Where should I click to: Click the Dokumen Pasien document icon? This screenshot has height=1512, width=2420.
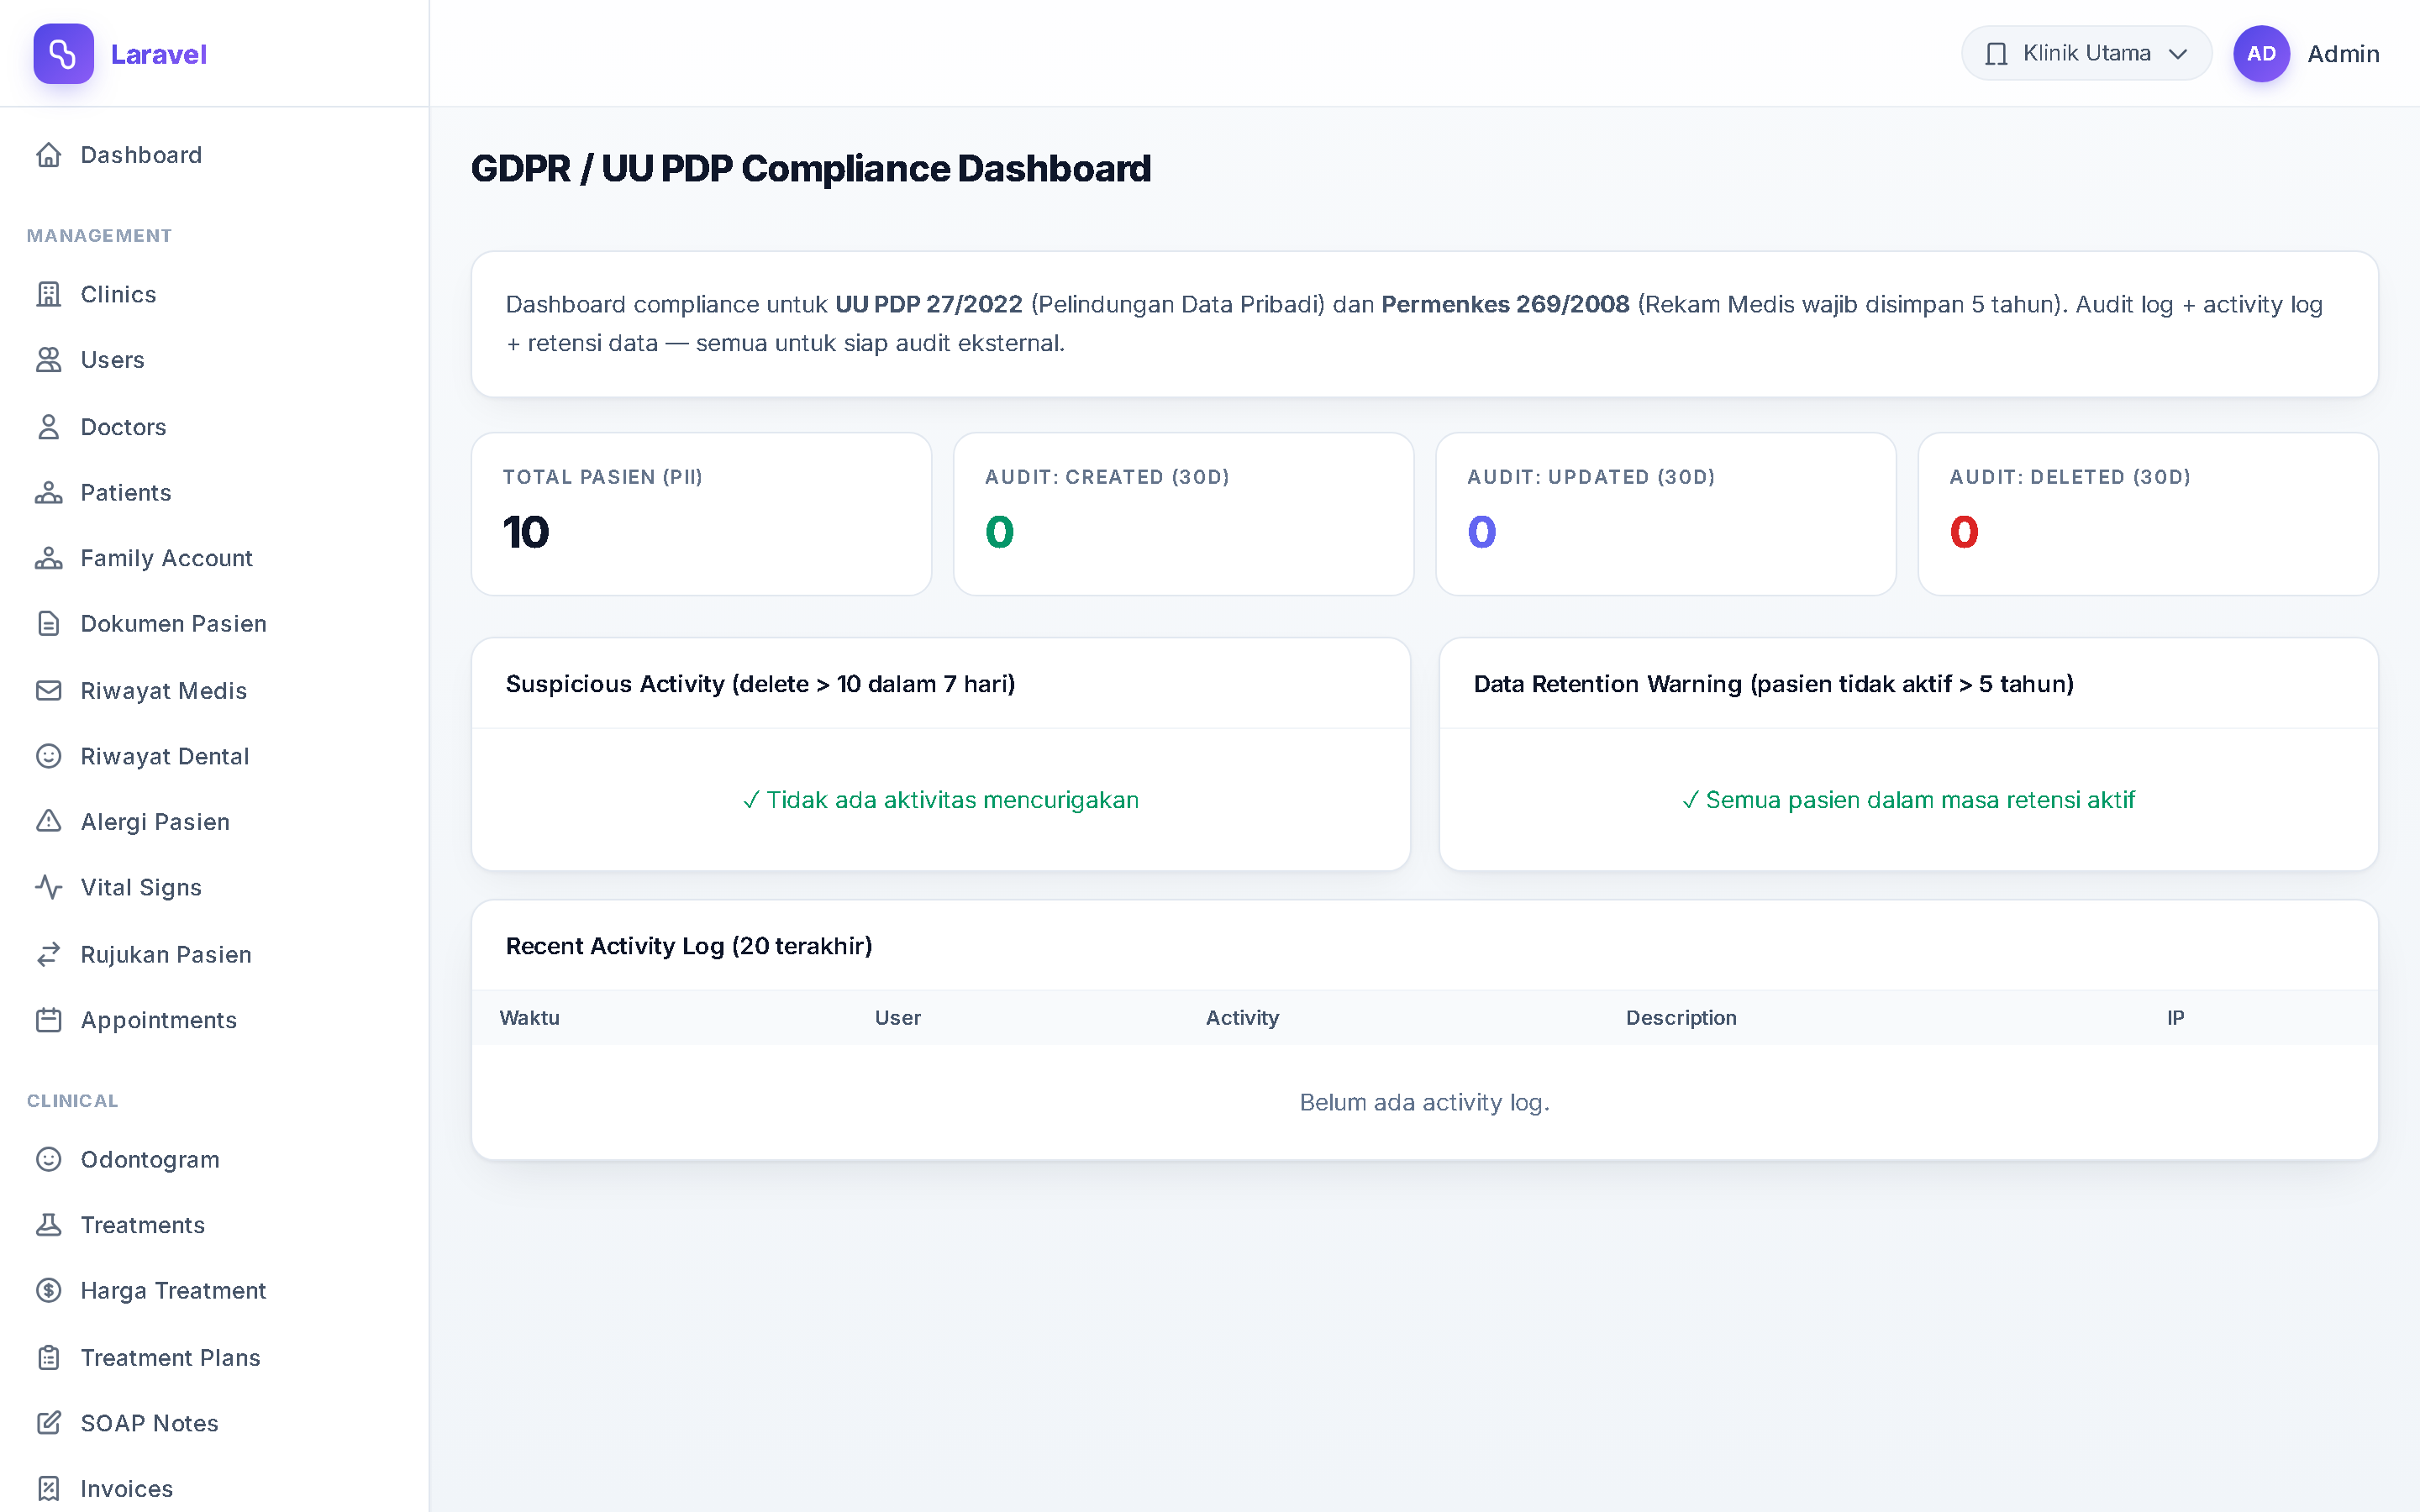(x=48, y=624)
